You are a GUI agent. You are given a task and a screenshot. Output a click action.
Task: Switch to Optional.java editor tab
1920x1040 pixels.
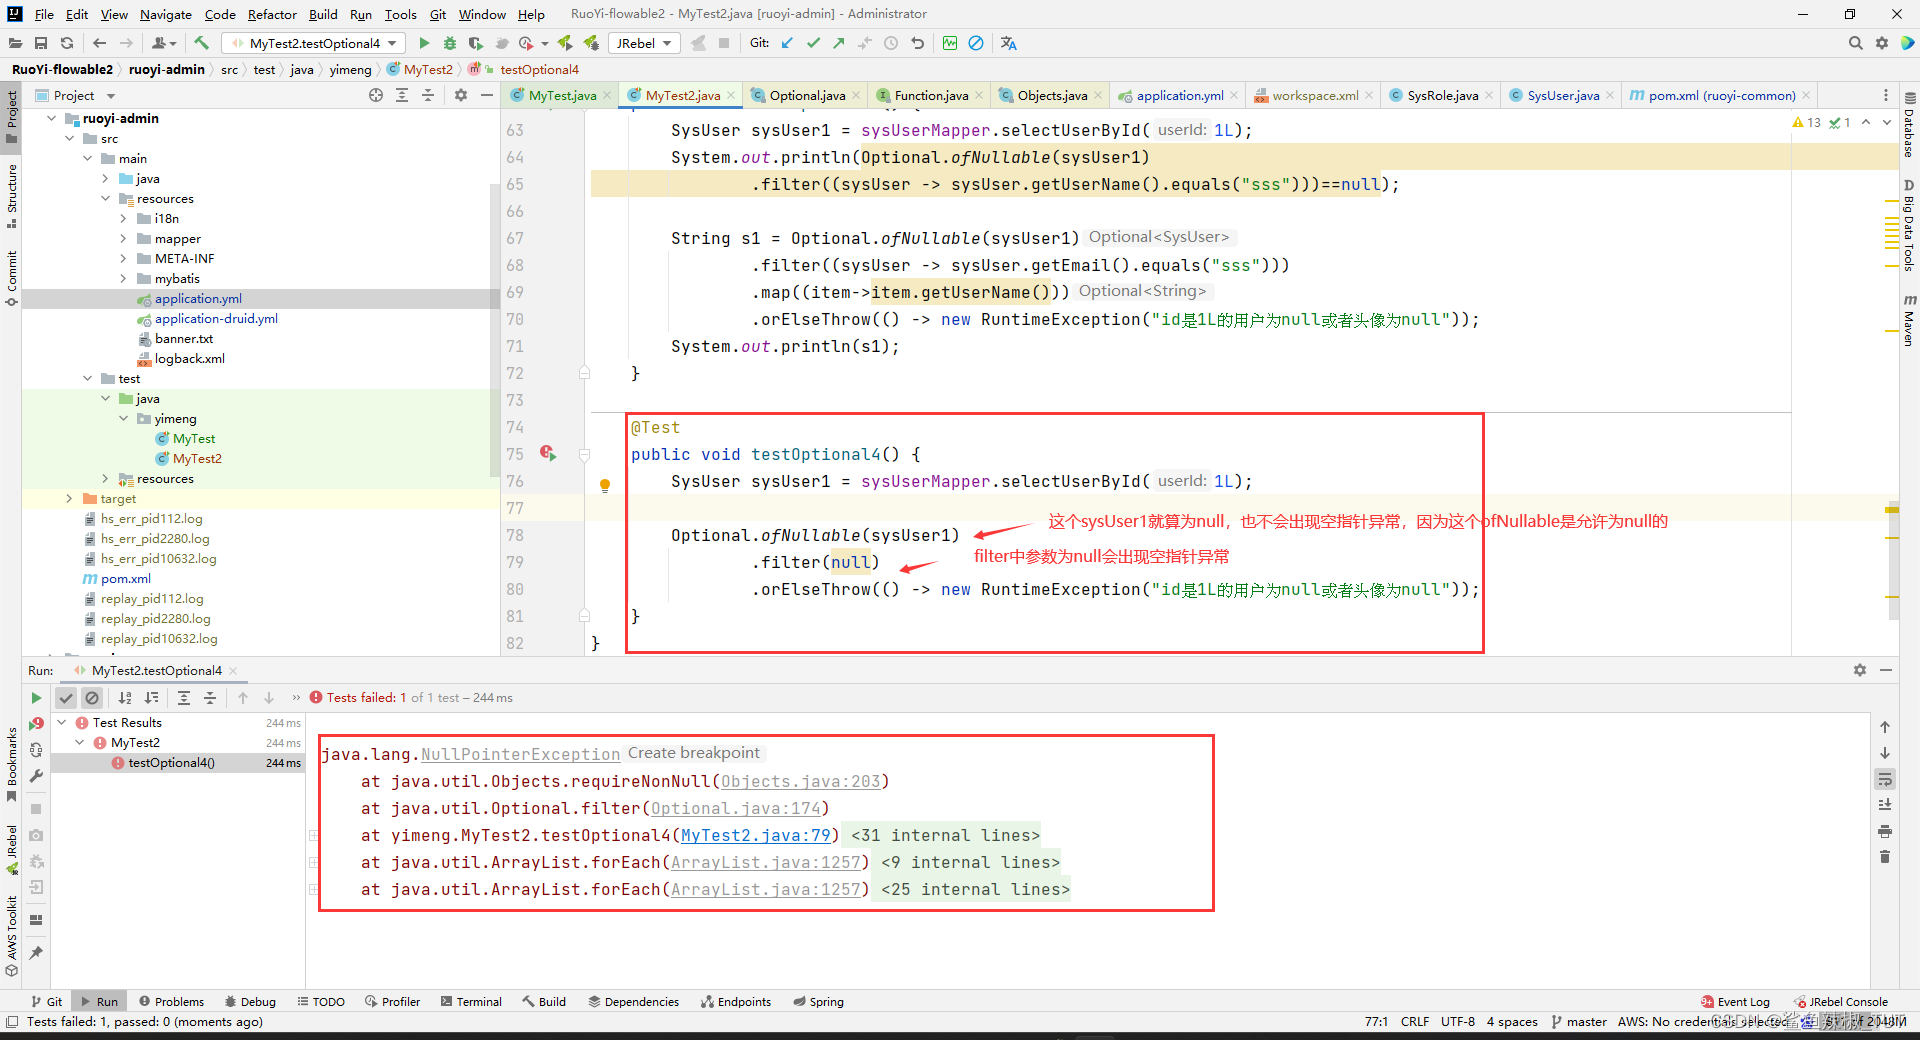tap(806, 95)
